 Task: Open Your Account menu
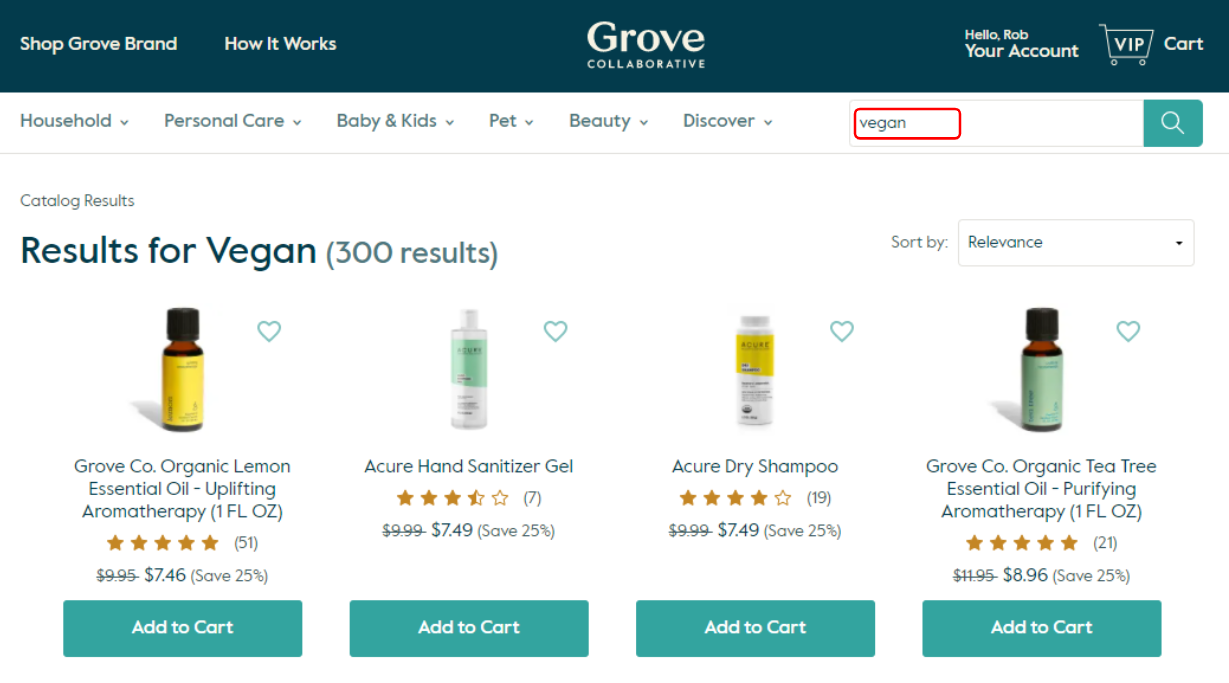pyautogui.click(x=1021, y=44)
